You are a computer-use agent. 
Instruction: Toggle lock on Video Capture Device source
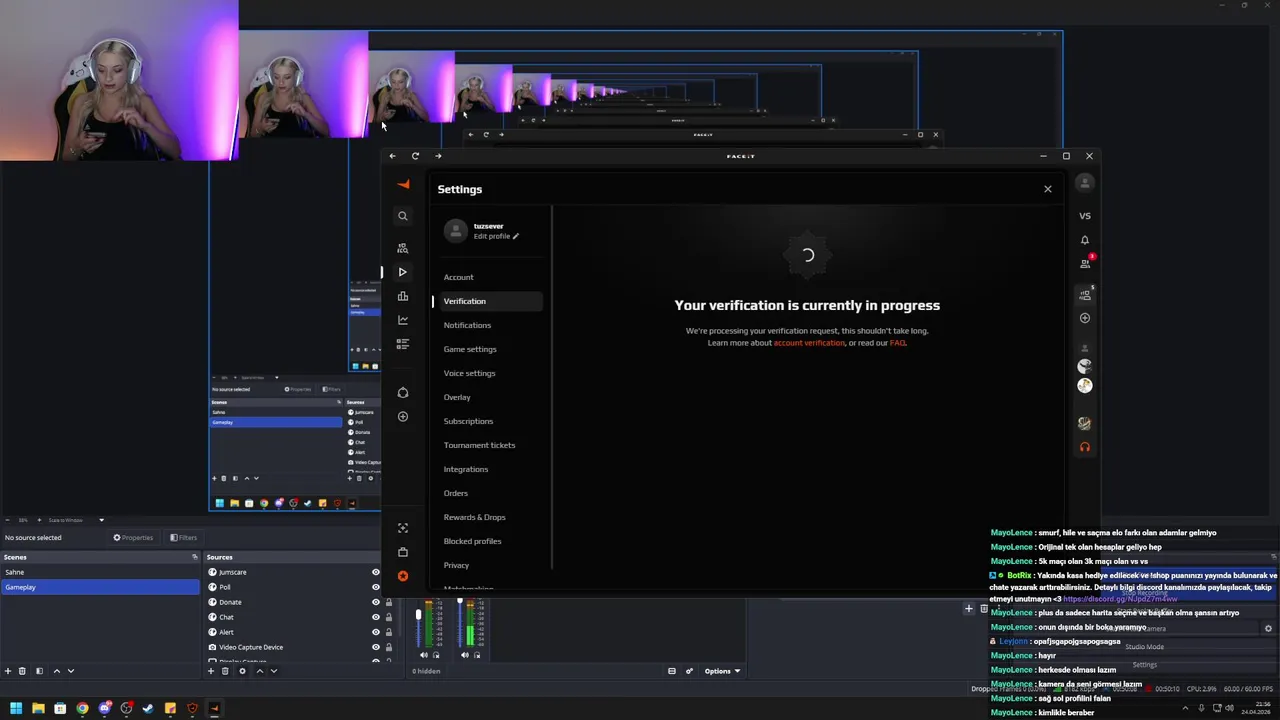tap(389, 647)
